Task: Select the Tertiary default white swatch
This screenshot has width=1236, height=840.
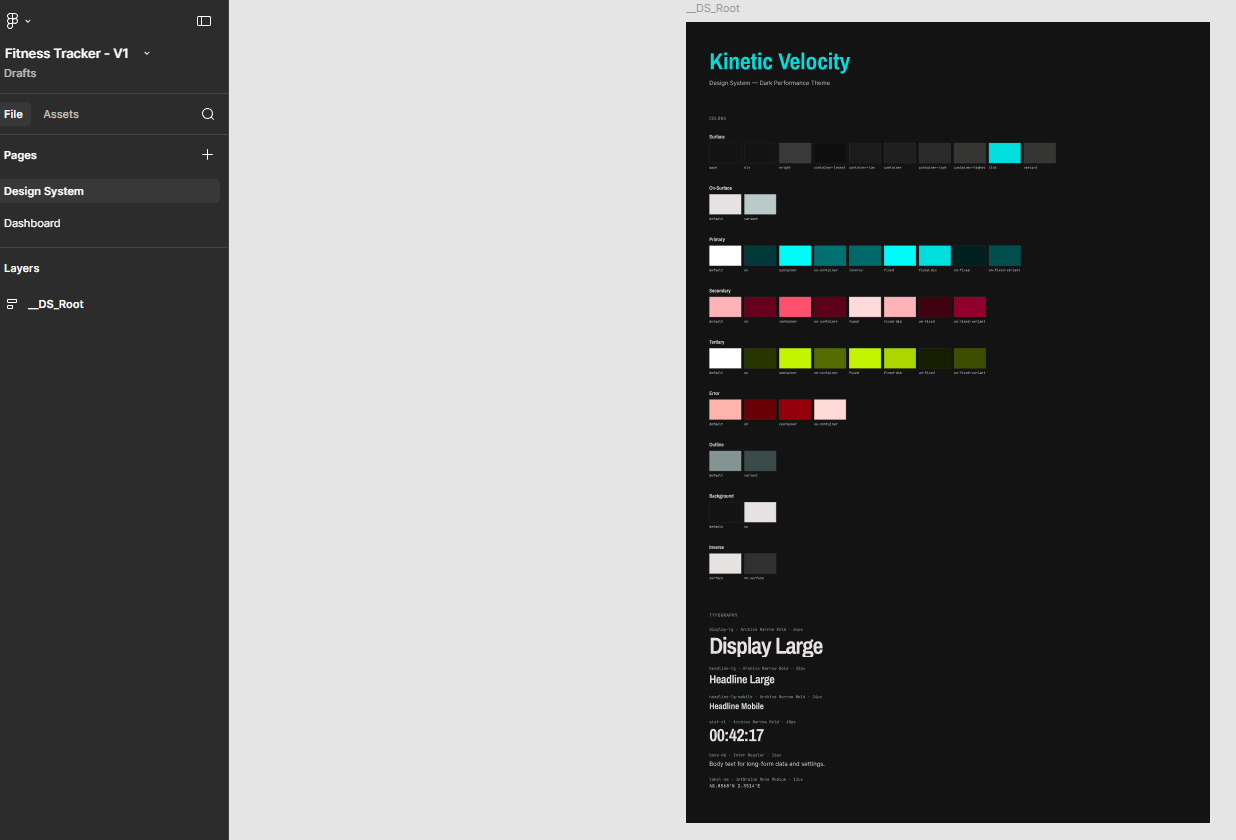Action: click(x=725, y=358)
